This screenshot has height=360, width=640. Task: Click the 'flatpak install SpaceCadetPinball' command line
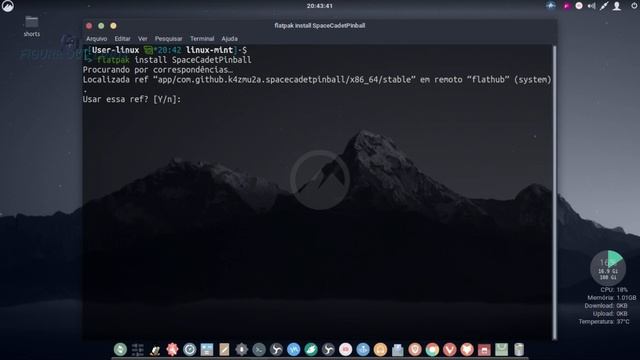click(x=174, y=60)
